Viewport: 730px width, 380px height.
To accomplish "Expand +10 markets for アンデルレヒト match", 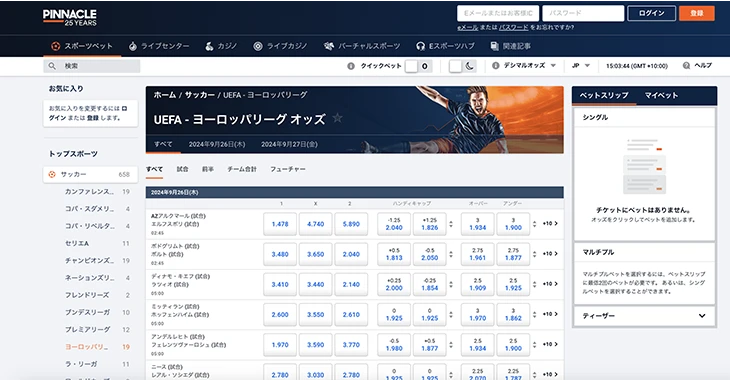I will pyautogui.click(x=550, y=344).
